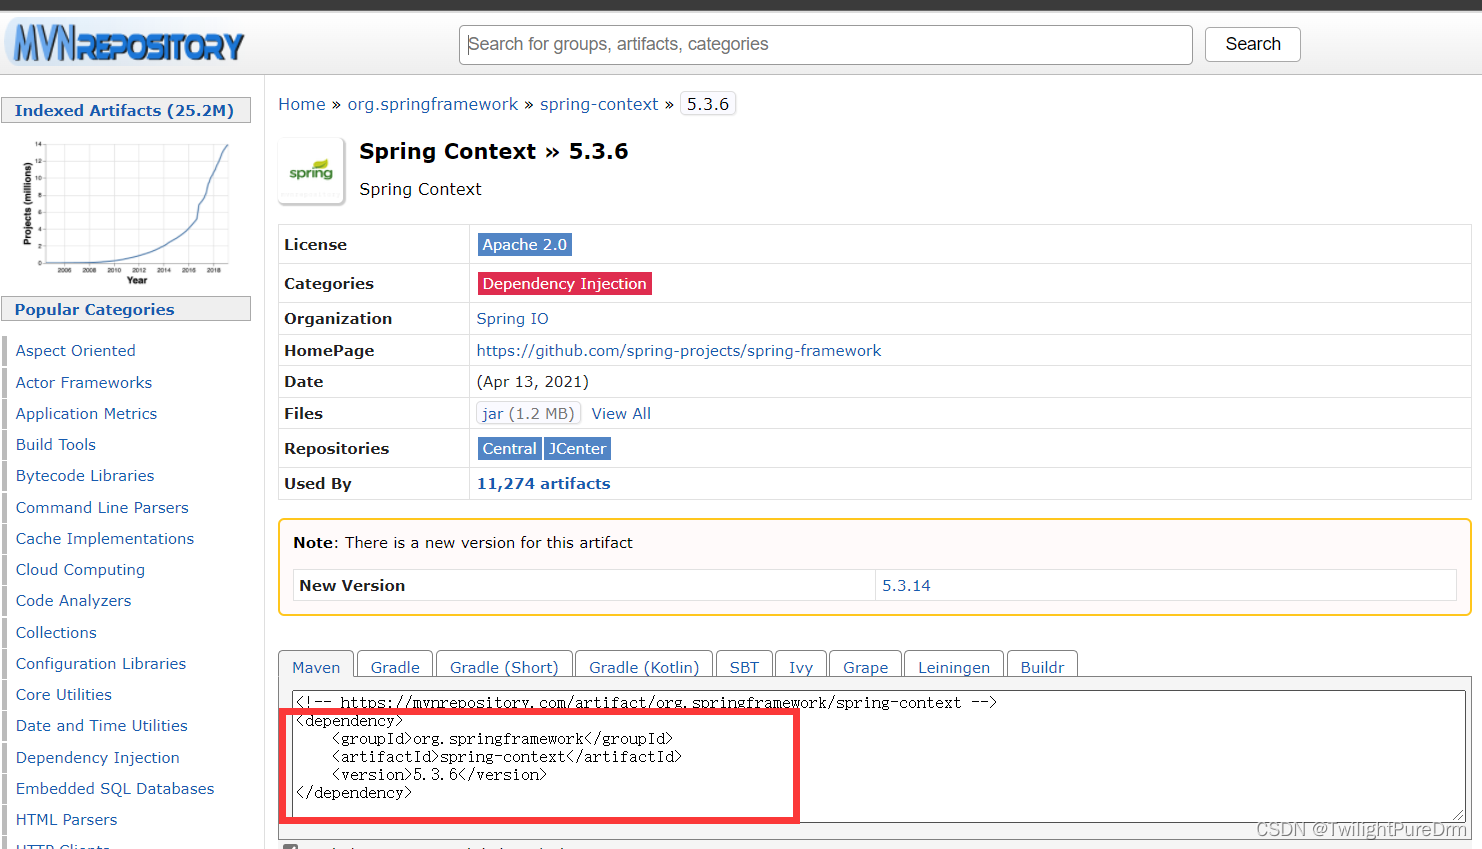Click the Indexed Artifacts (25.2M) heading

(126, 111)
